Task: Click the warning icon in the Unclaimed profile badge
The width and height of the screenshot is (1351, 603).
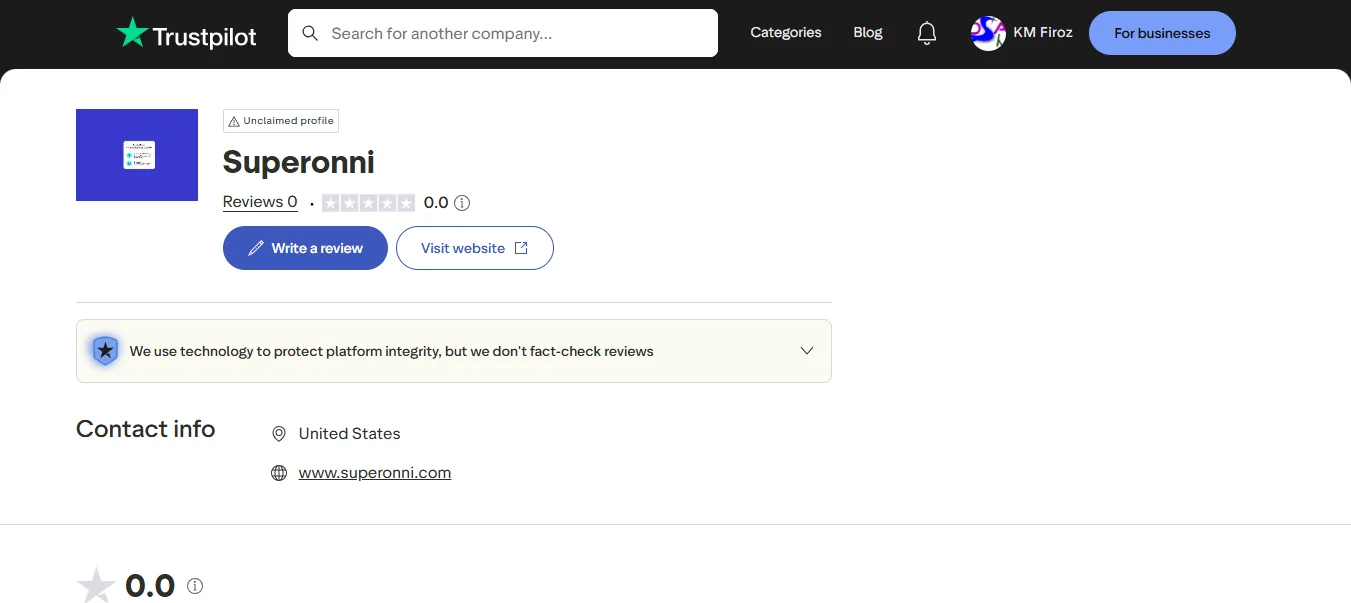Action: (234, 121)
